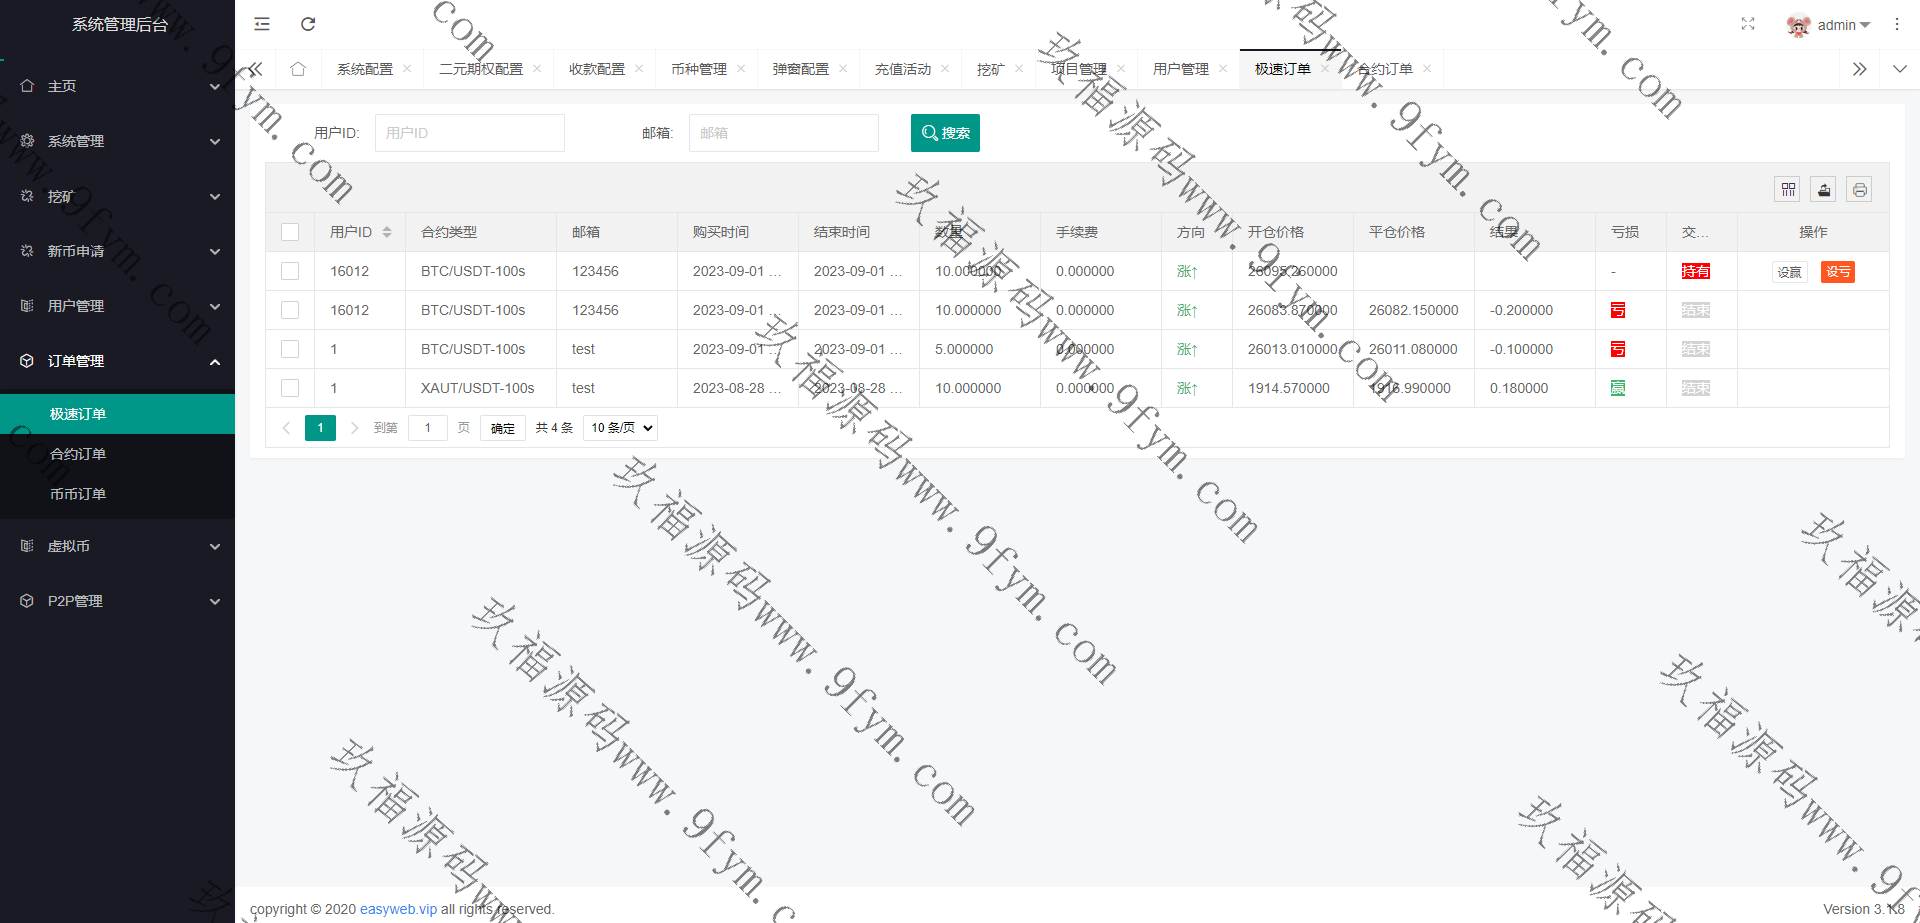The height and width of the screenshot is (923, 1920).
Task: Select checkbox for XAUT/USDT-100s row
Action: (x=290, y=388)
